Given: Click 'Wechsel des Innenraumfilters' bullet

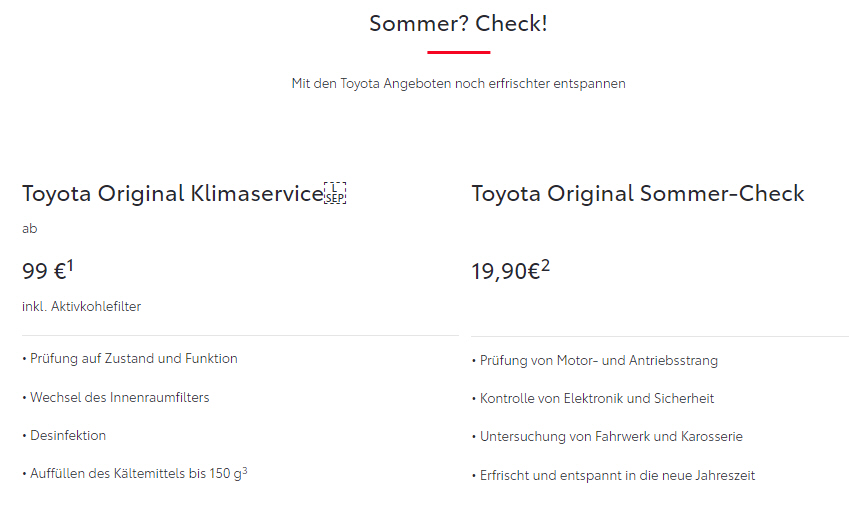Looking at the screenshot, I should click(x=116, y=397).
